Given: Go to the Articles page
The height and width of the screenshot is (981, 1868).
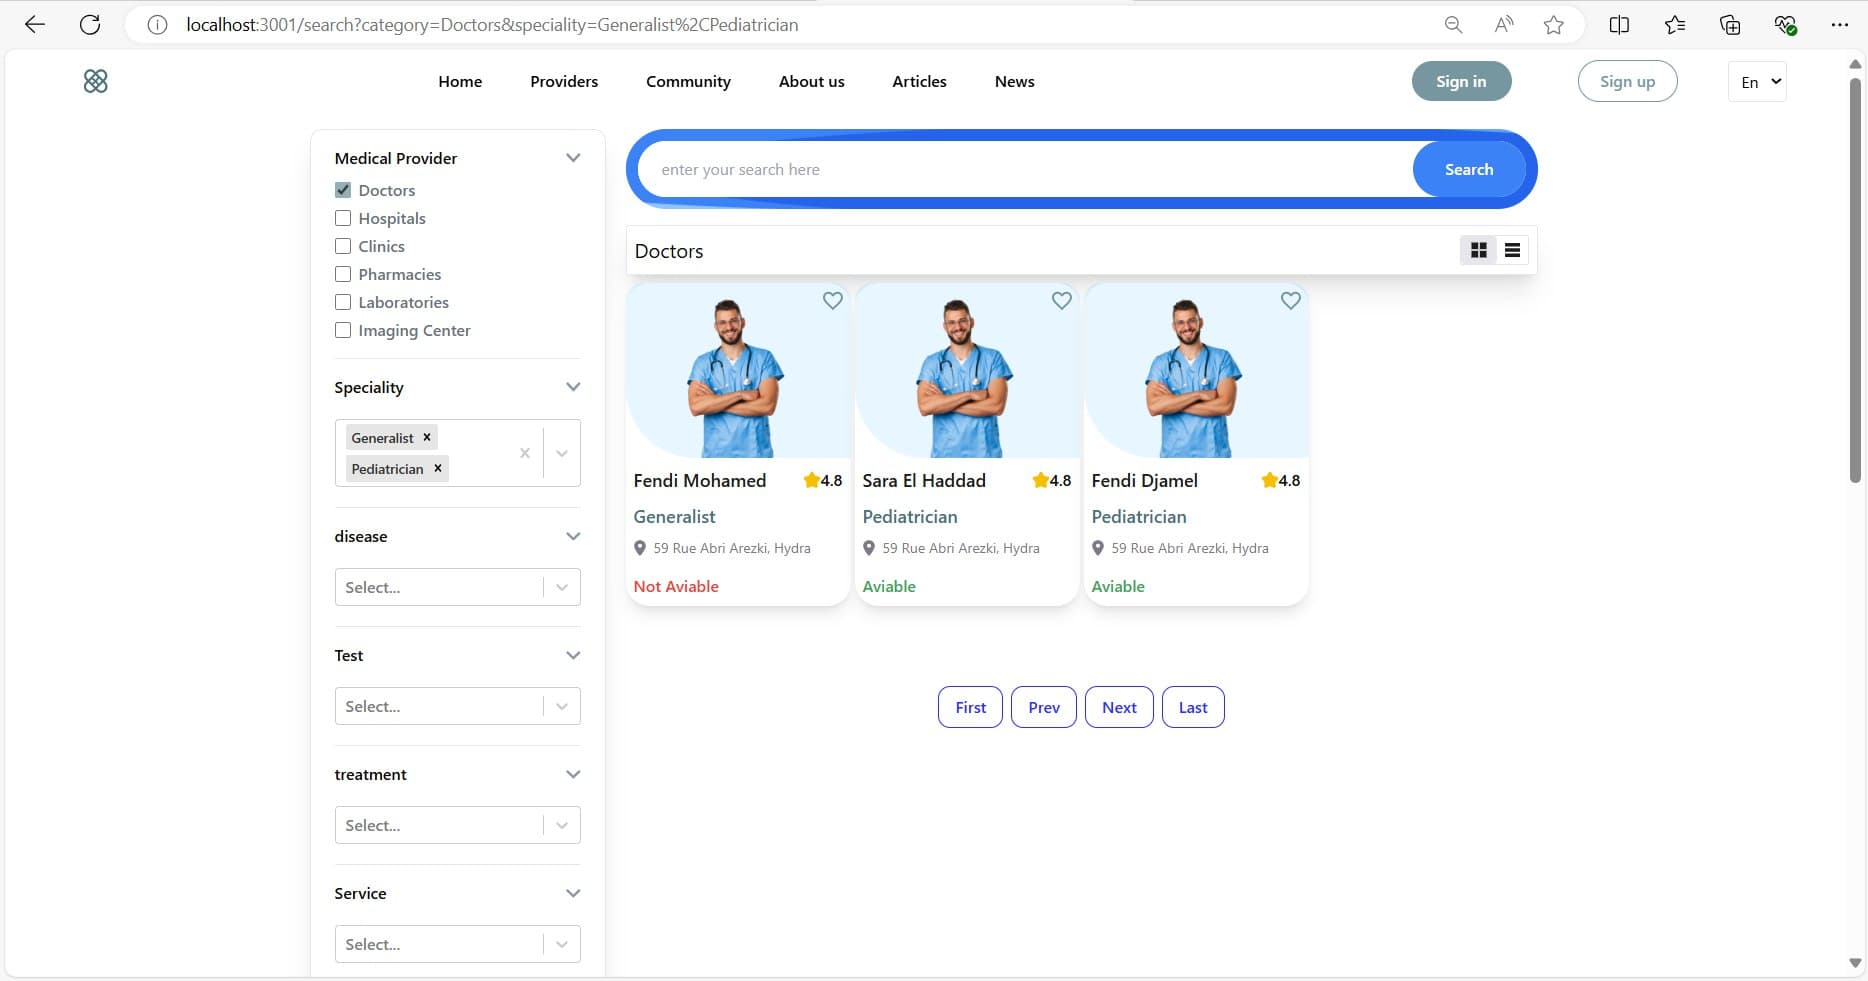Looking at the screenshot, I should 919,82.
